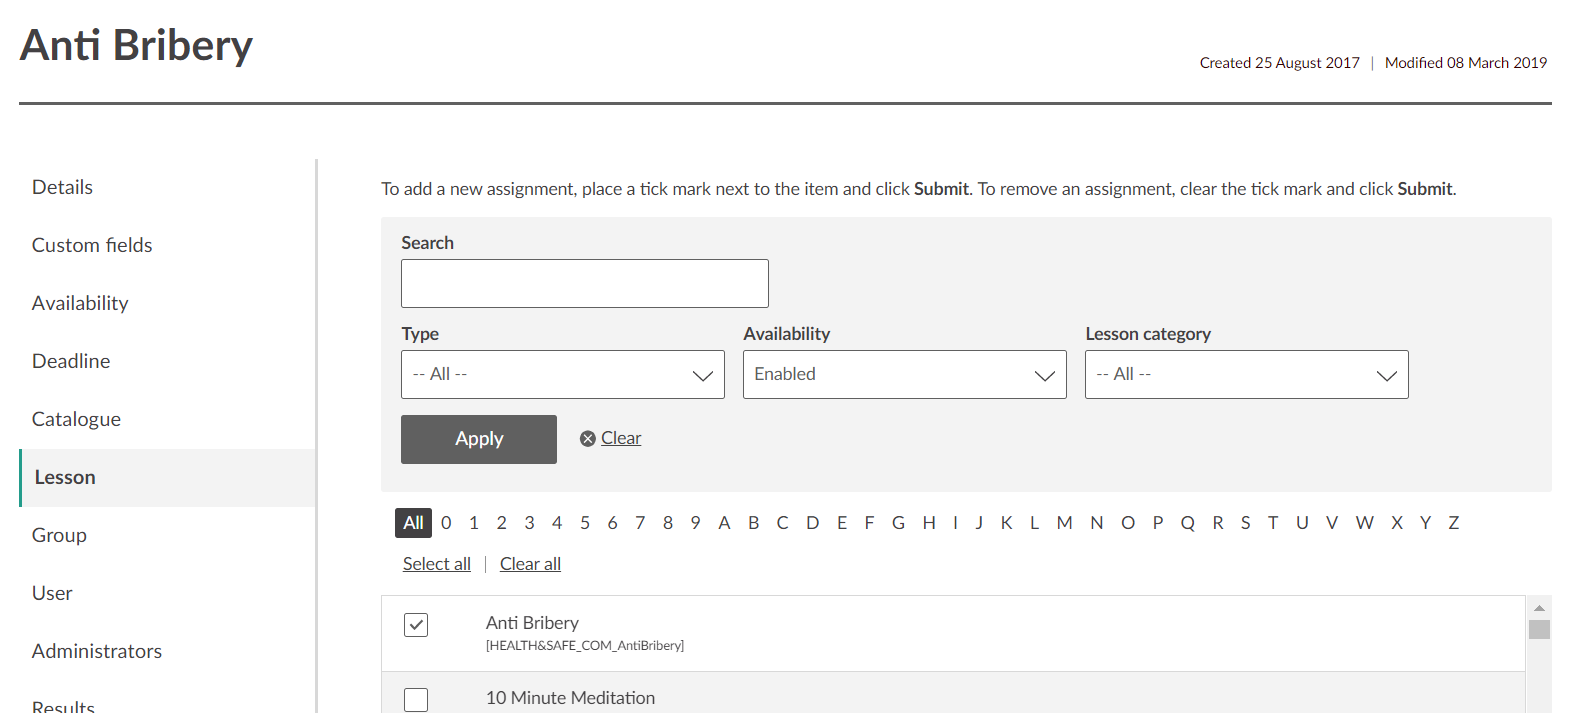This screenshot has height=713, width=1591.
Task: Expand the Availability dropdown set to Enabled
Action: (x=904, y=375)
